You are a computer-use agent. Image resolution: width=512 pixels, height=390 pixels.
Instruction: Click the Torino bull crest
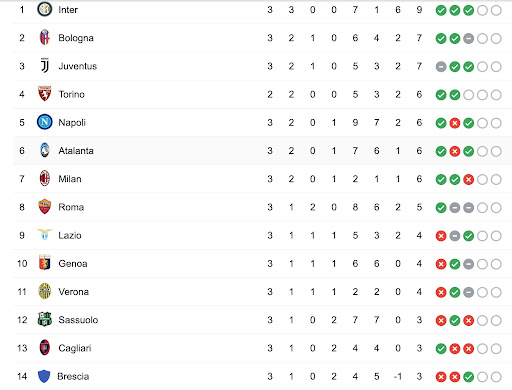point(44,94)
